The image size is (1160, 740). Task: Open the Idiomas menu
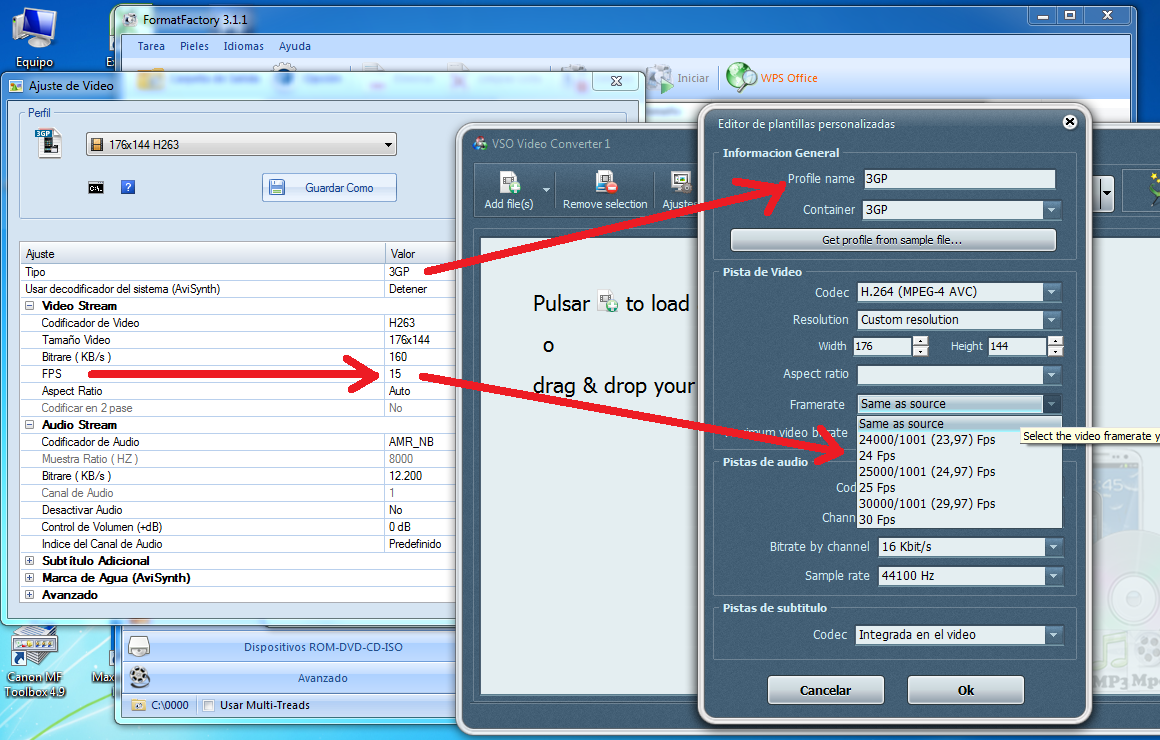(x=243, y=46)
